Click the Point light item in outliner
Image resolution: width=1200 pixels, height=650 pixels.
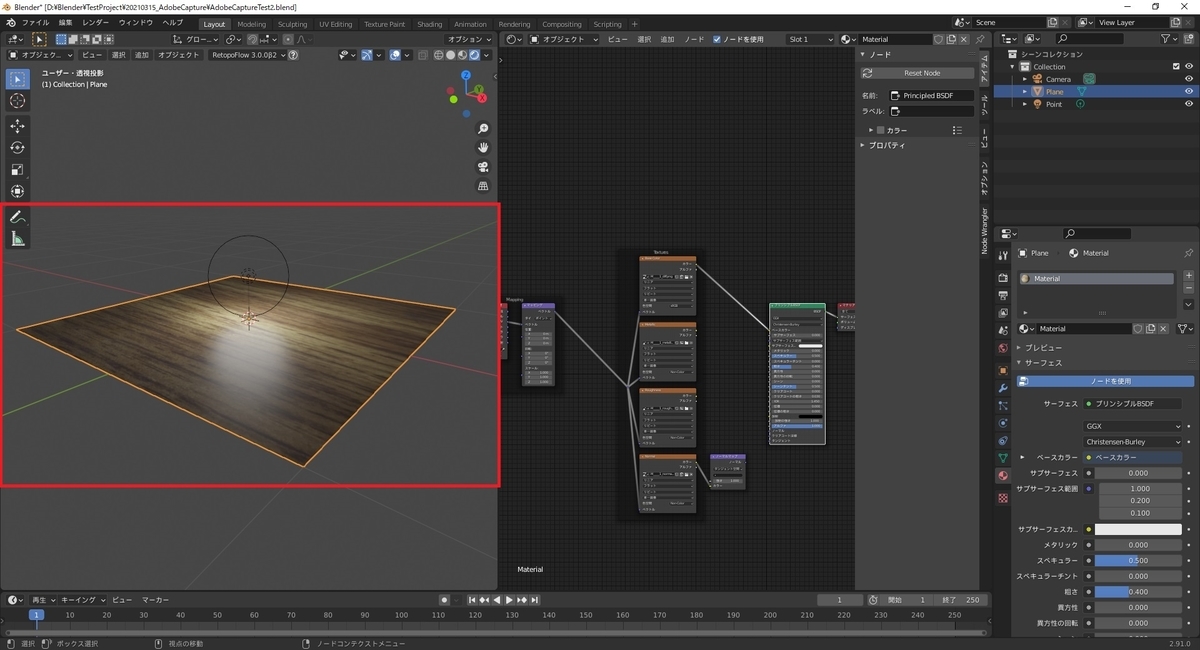[x=1054, y=104]
